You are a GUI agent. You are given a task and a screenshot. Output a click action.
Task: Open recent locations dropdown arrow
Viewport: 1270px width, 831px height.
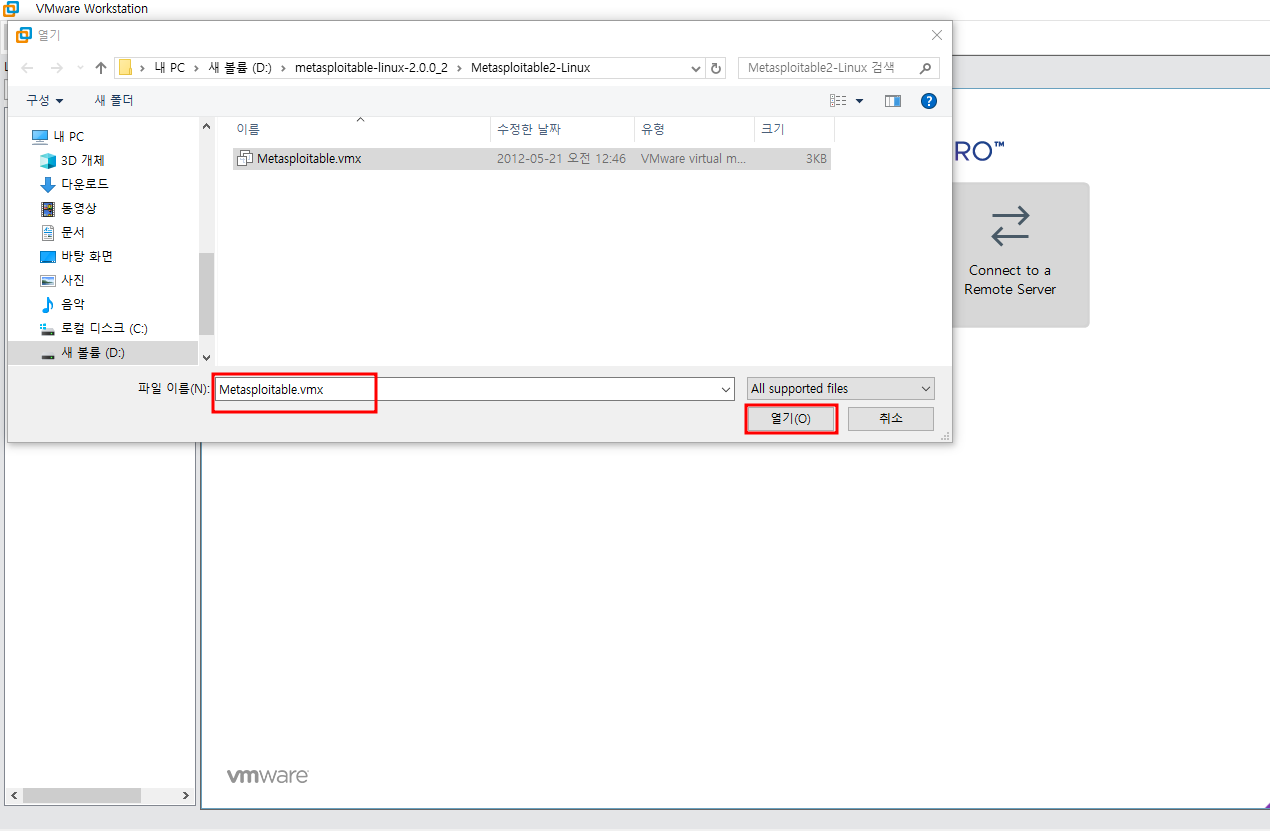point(78,68)
